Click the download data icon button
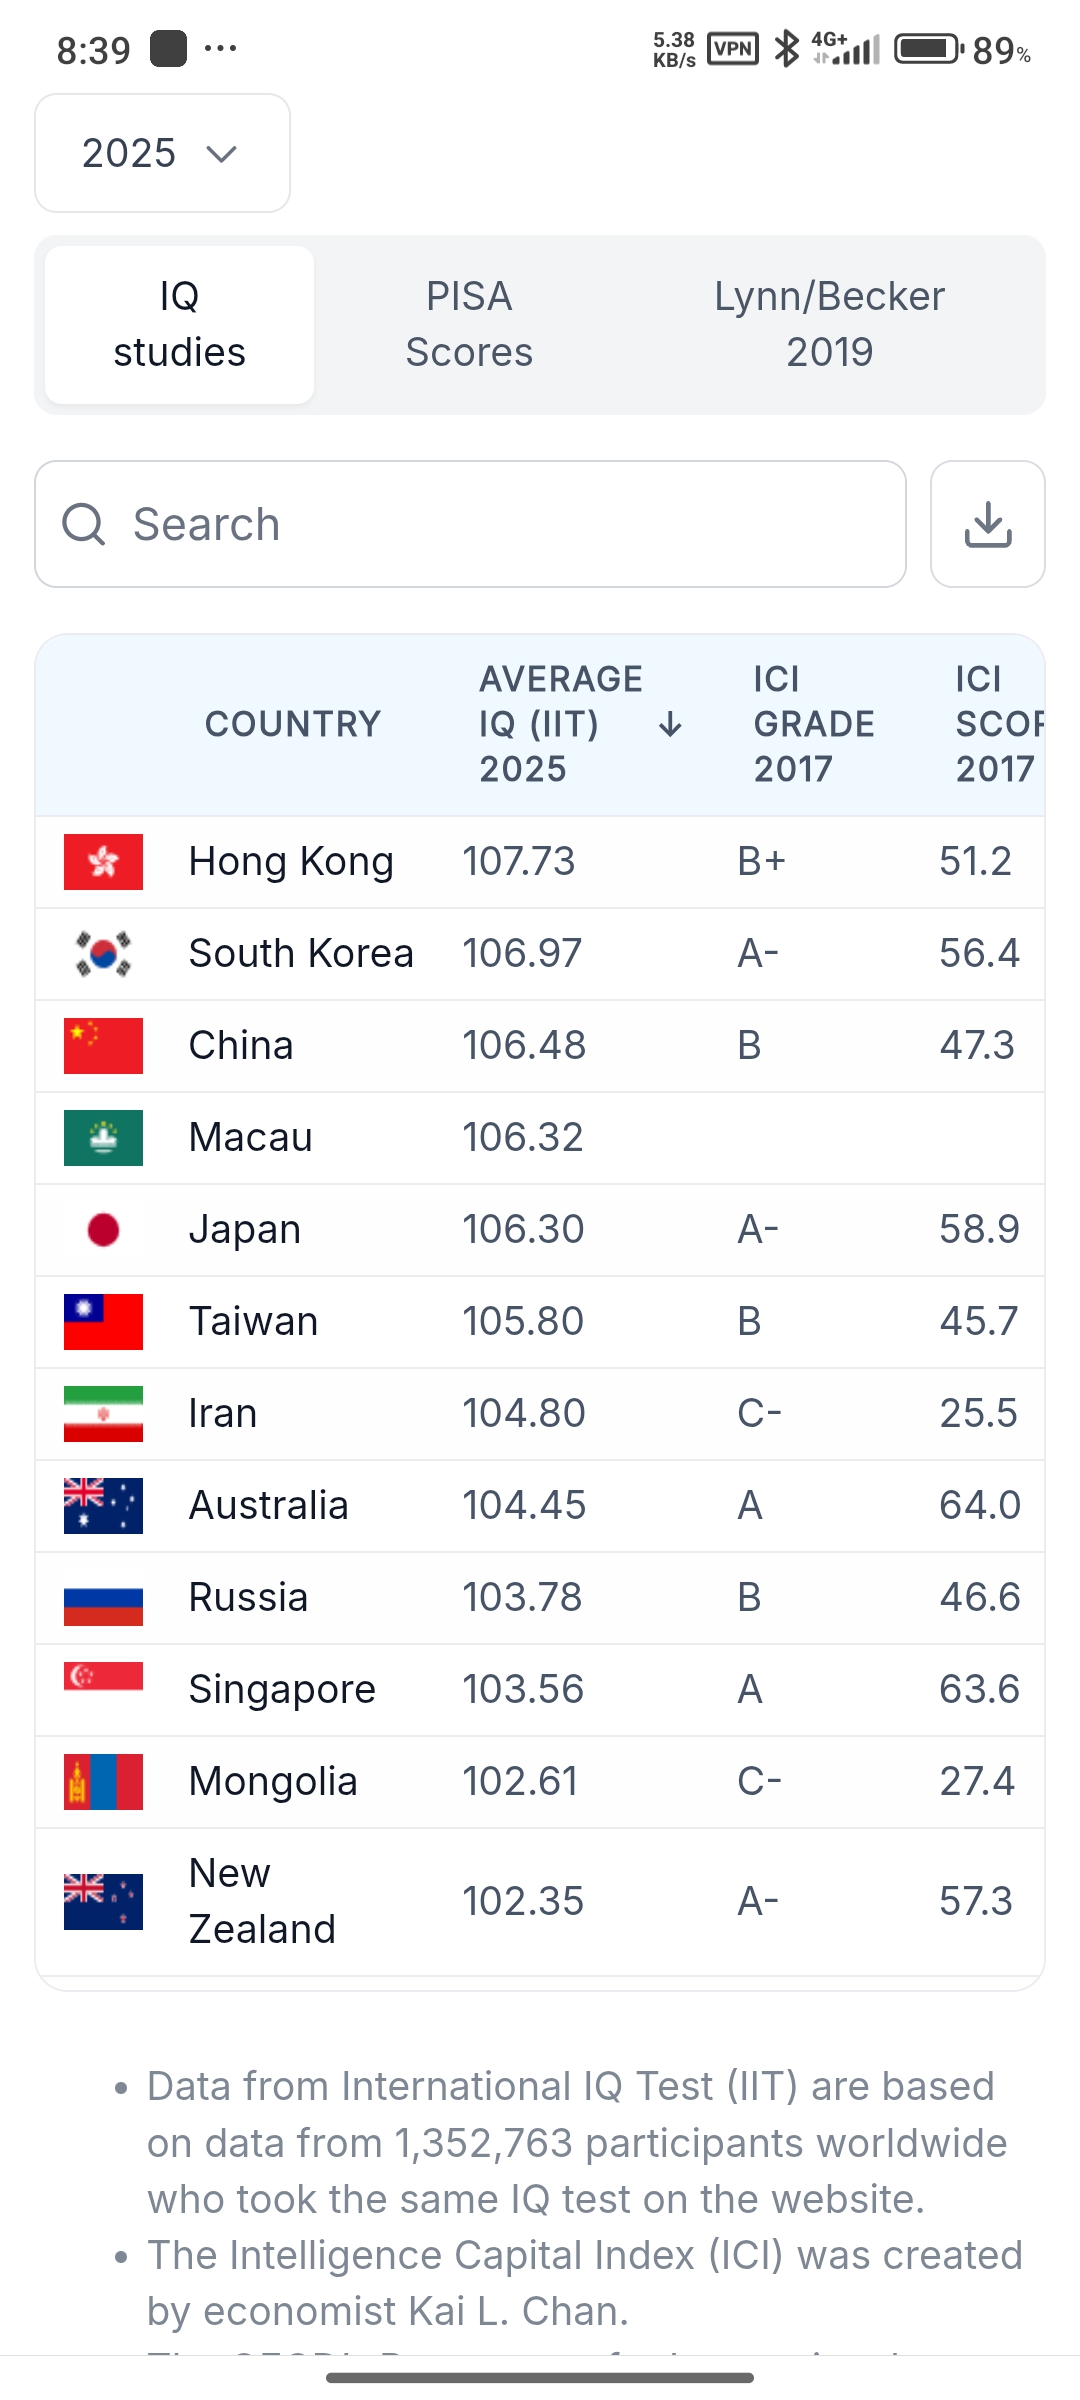 tap(987, 524)
